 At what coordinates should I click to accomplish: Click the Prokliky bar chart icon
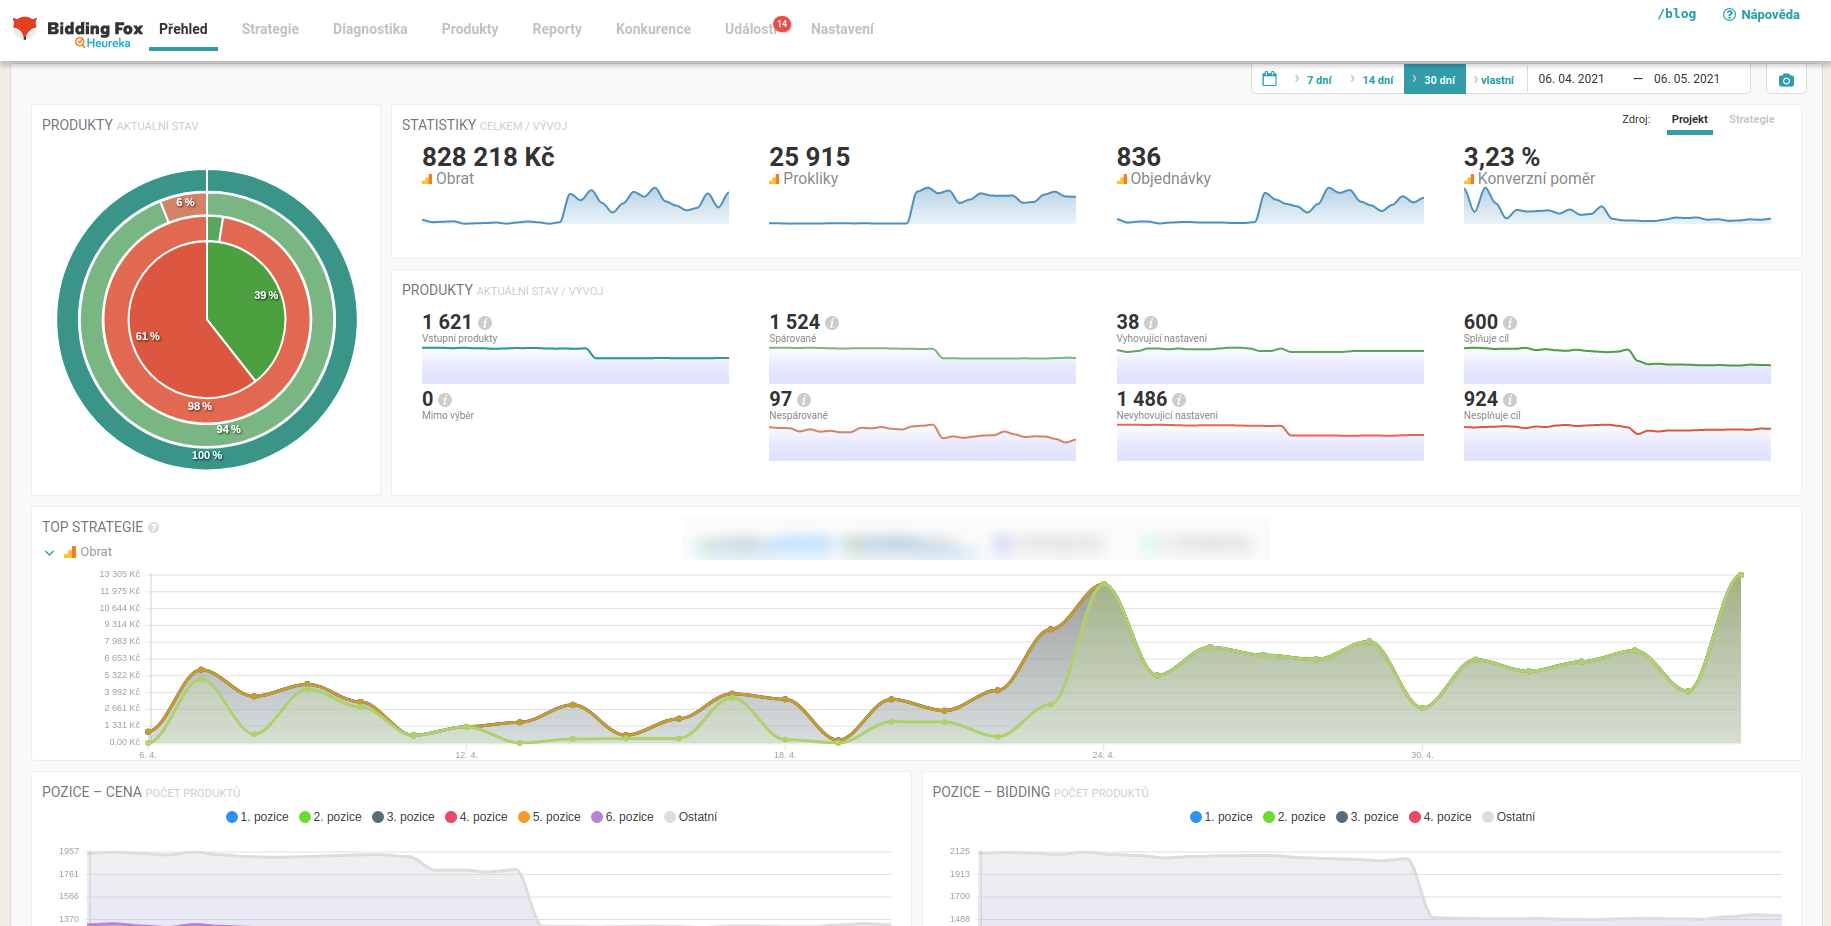(774, 179)
